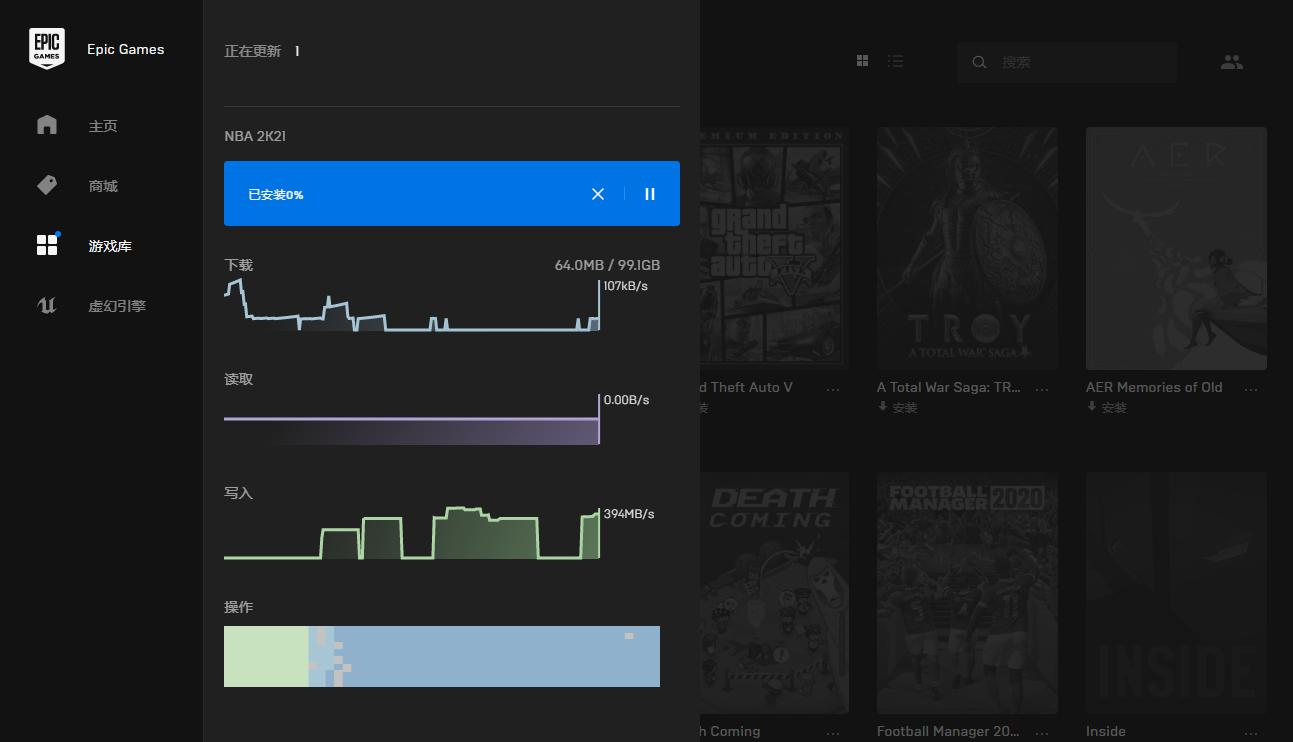Open options menu for Grand Theft Auto V
Screen dimensions: 1293x742
point(833,389)
